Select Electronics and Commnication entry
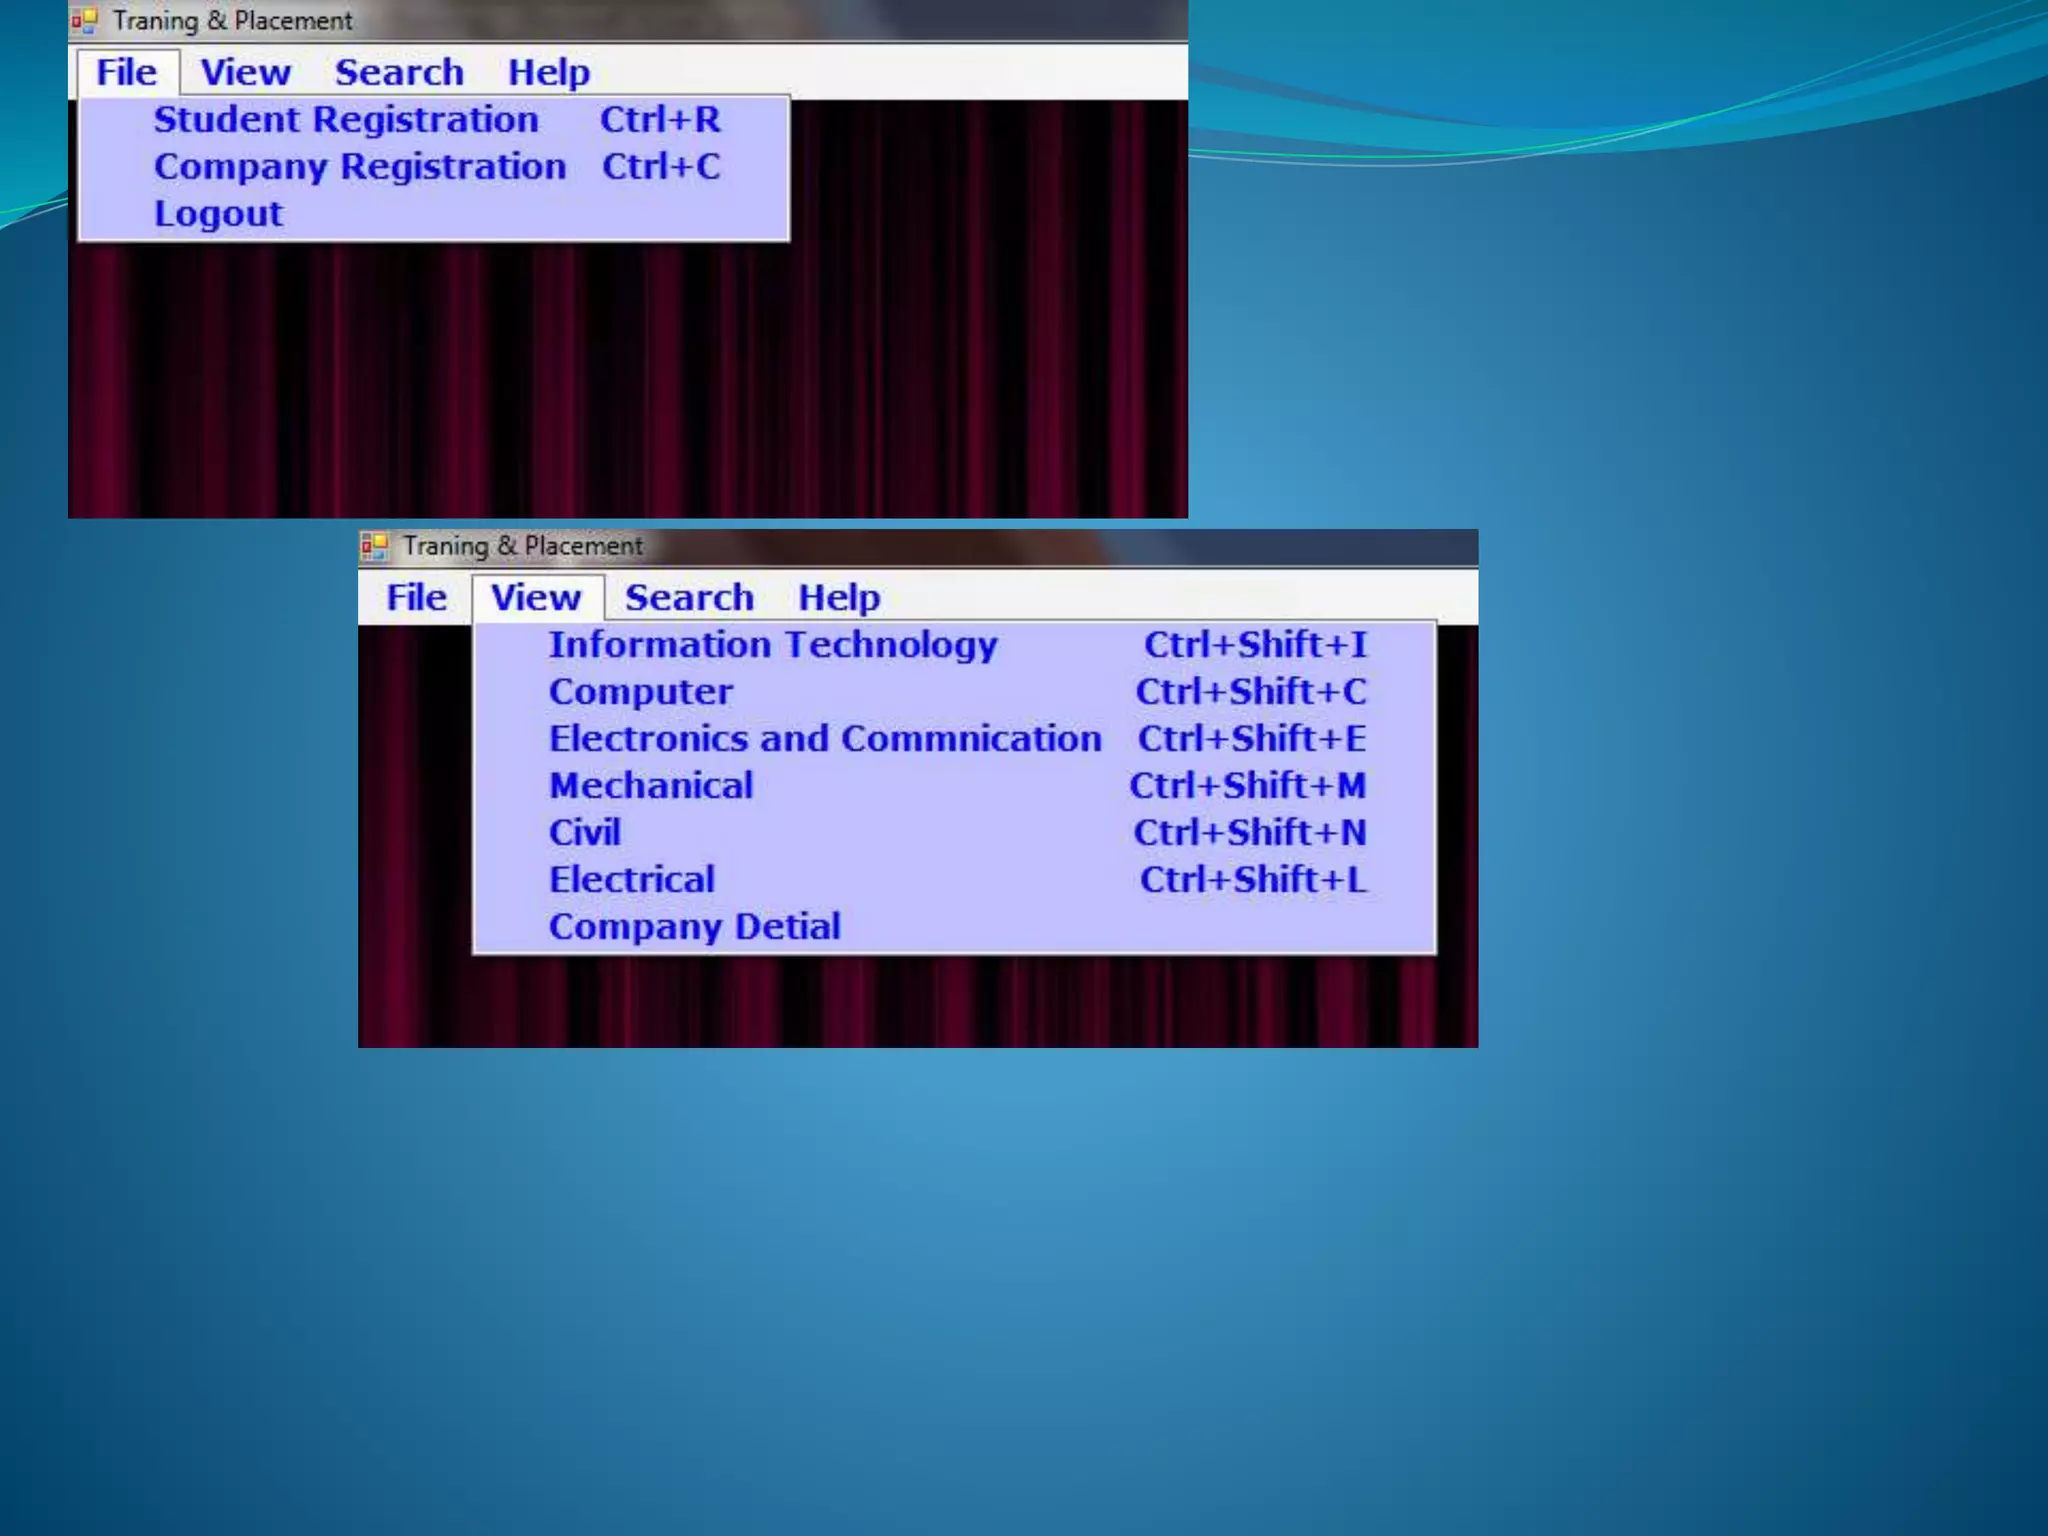The height and width of the screenshot is (1536, 2048). point(825,739)
